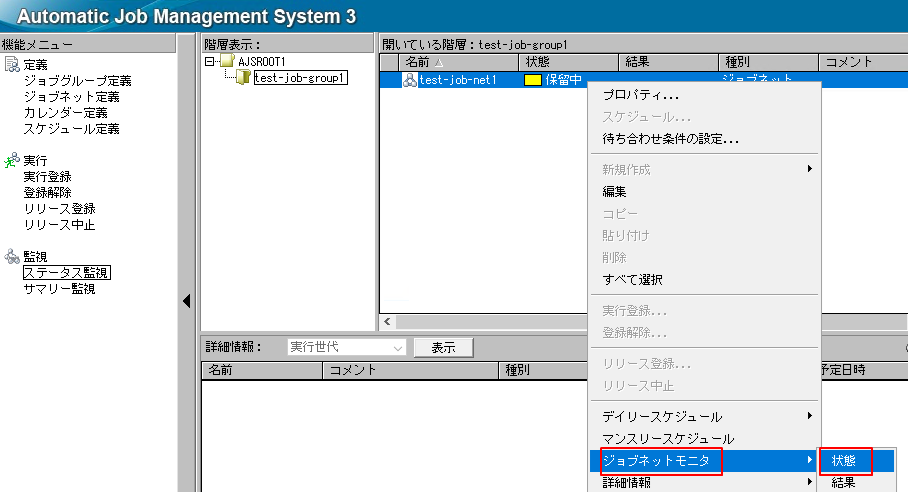This screenshot has width=908, height=492.
Task: Click the 定義 section icon
Action: (12, 64)
